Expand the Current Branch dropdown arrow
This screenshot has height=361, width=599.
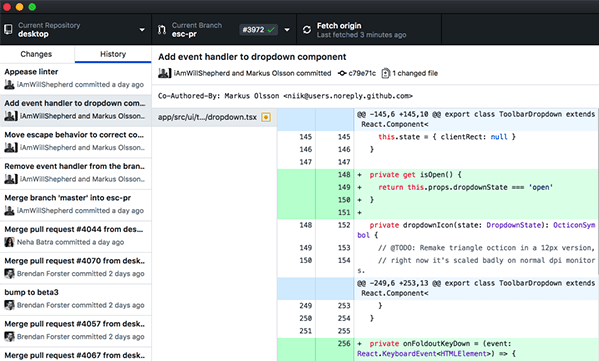[287, 30]
